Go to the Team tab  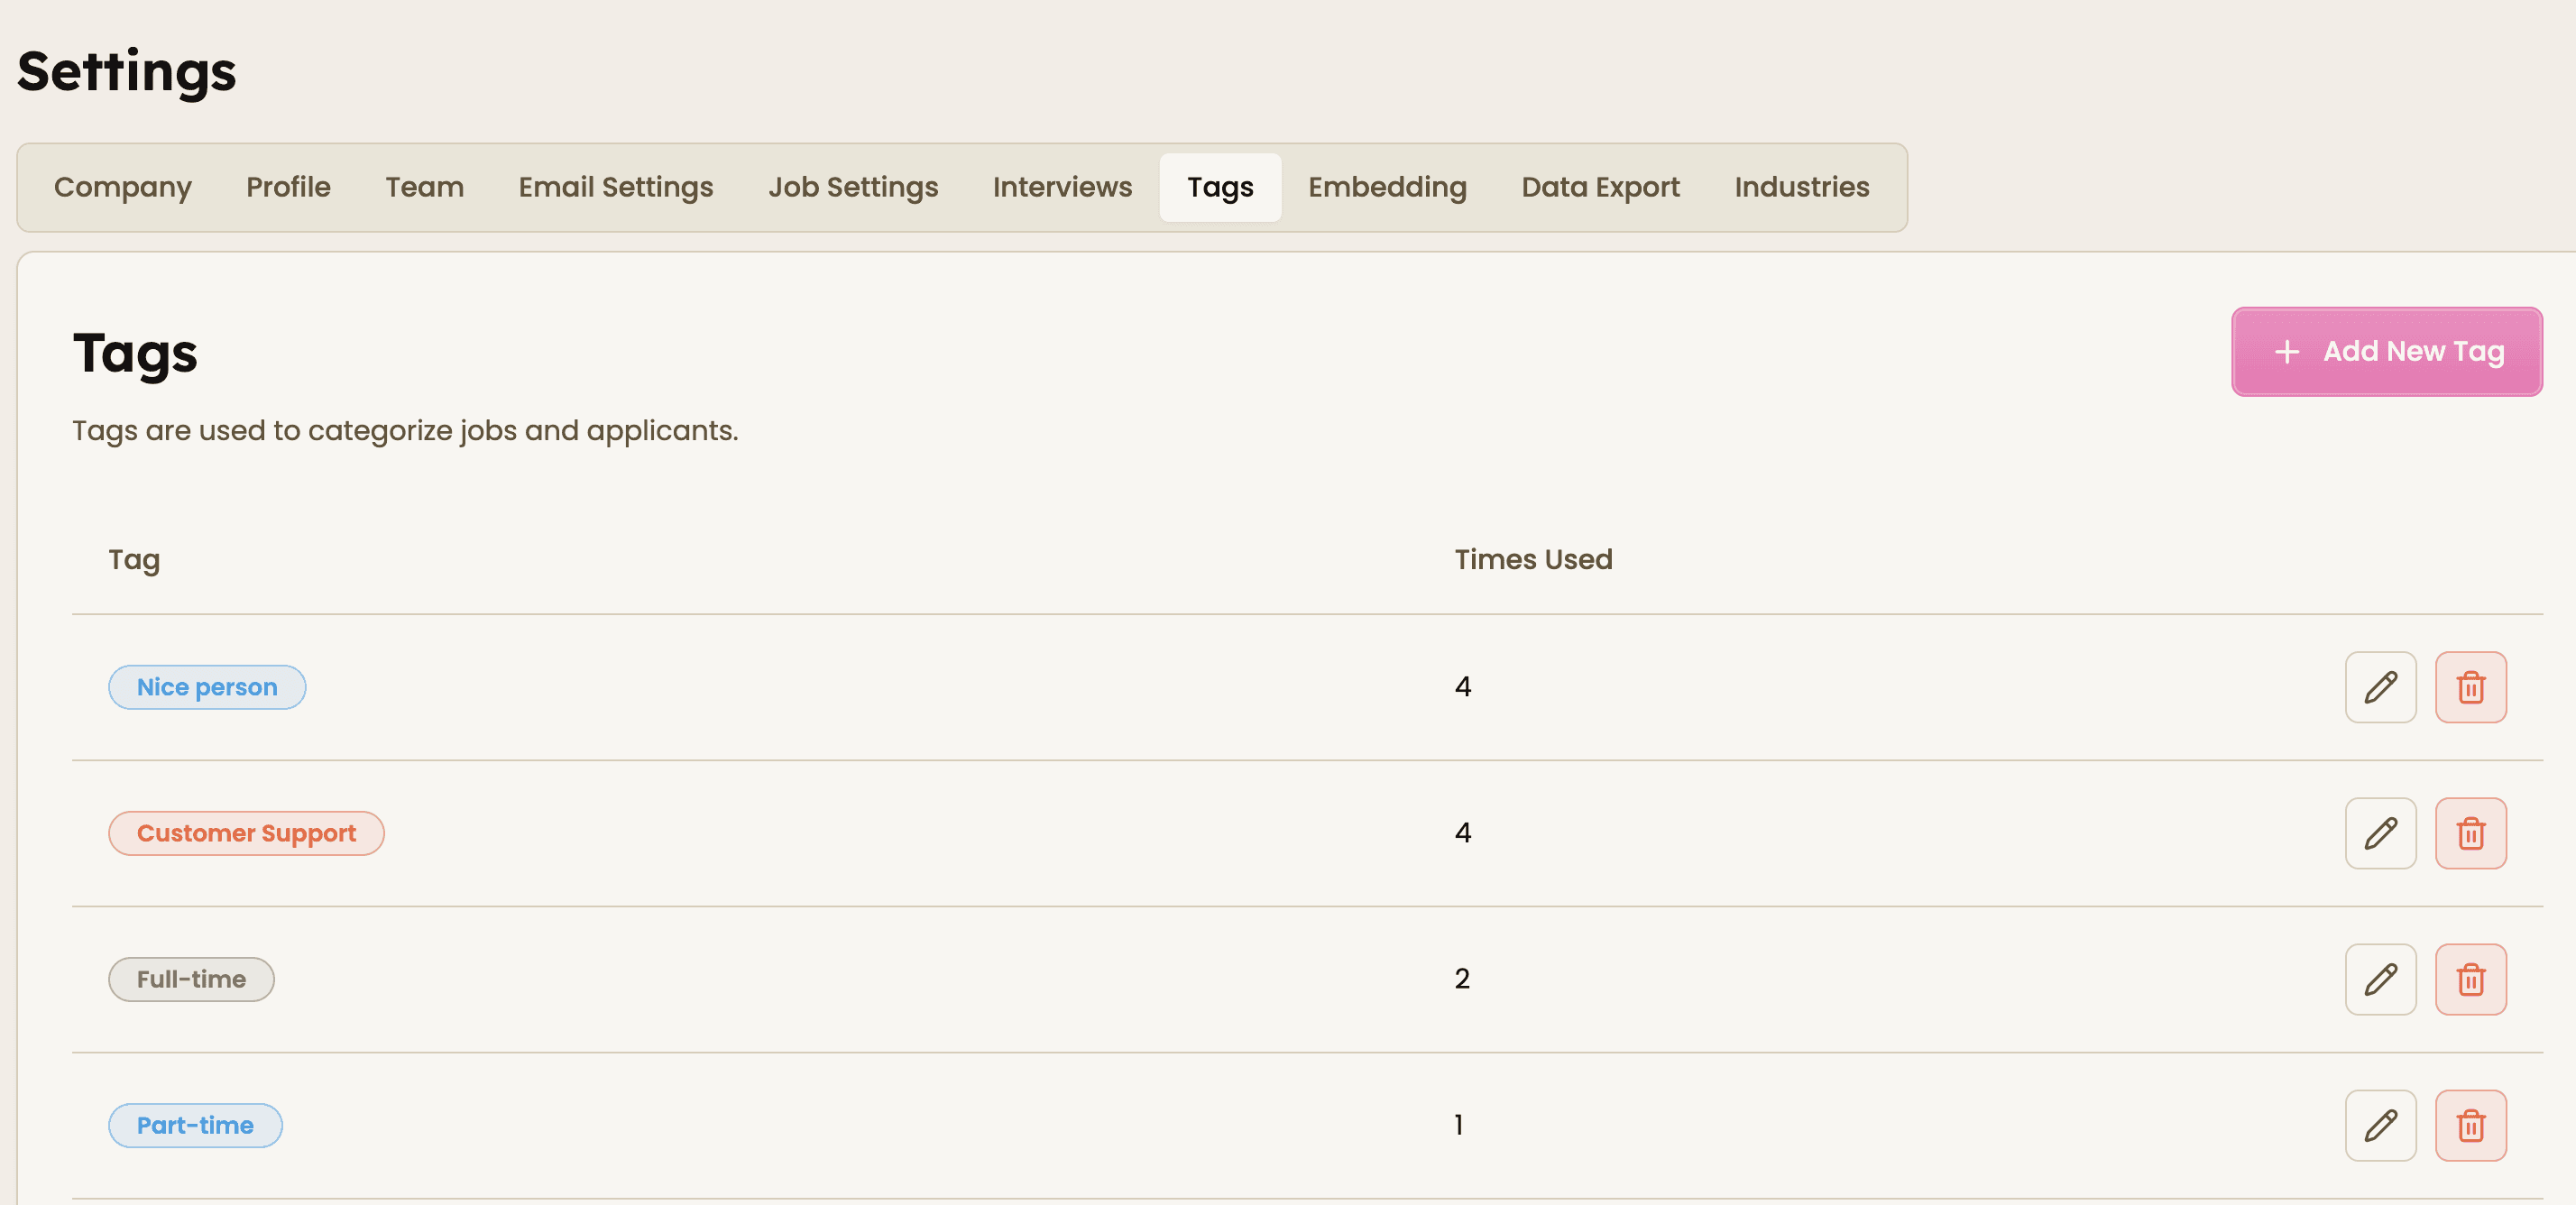424,187
